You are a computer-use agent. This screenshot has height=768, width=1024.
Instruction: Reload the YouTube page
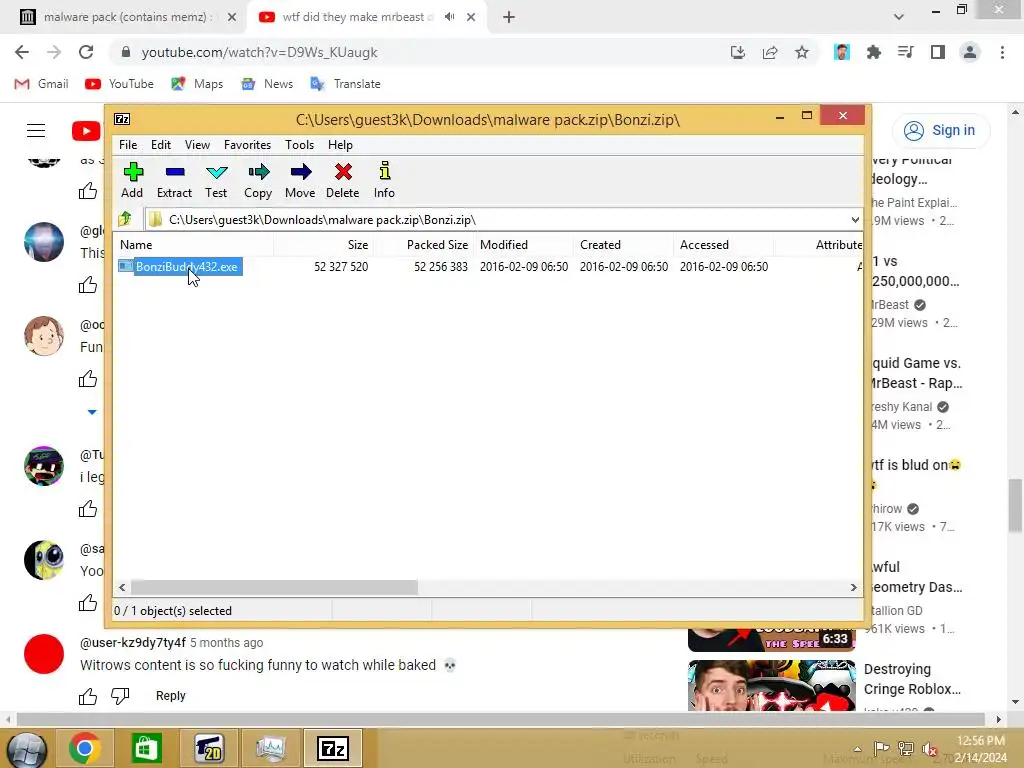click(86, 52)
